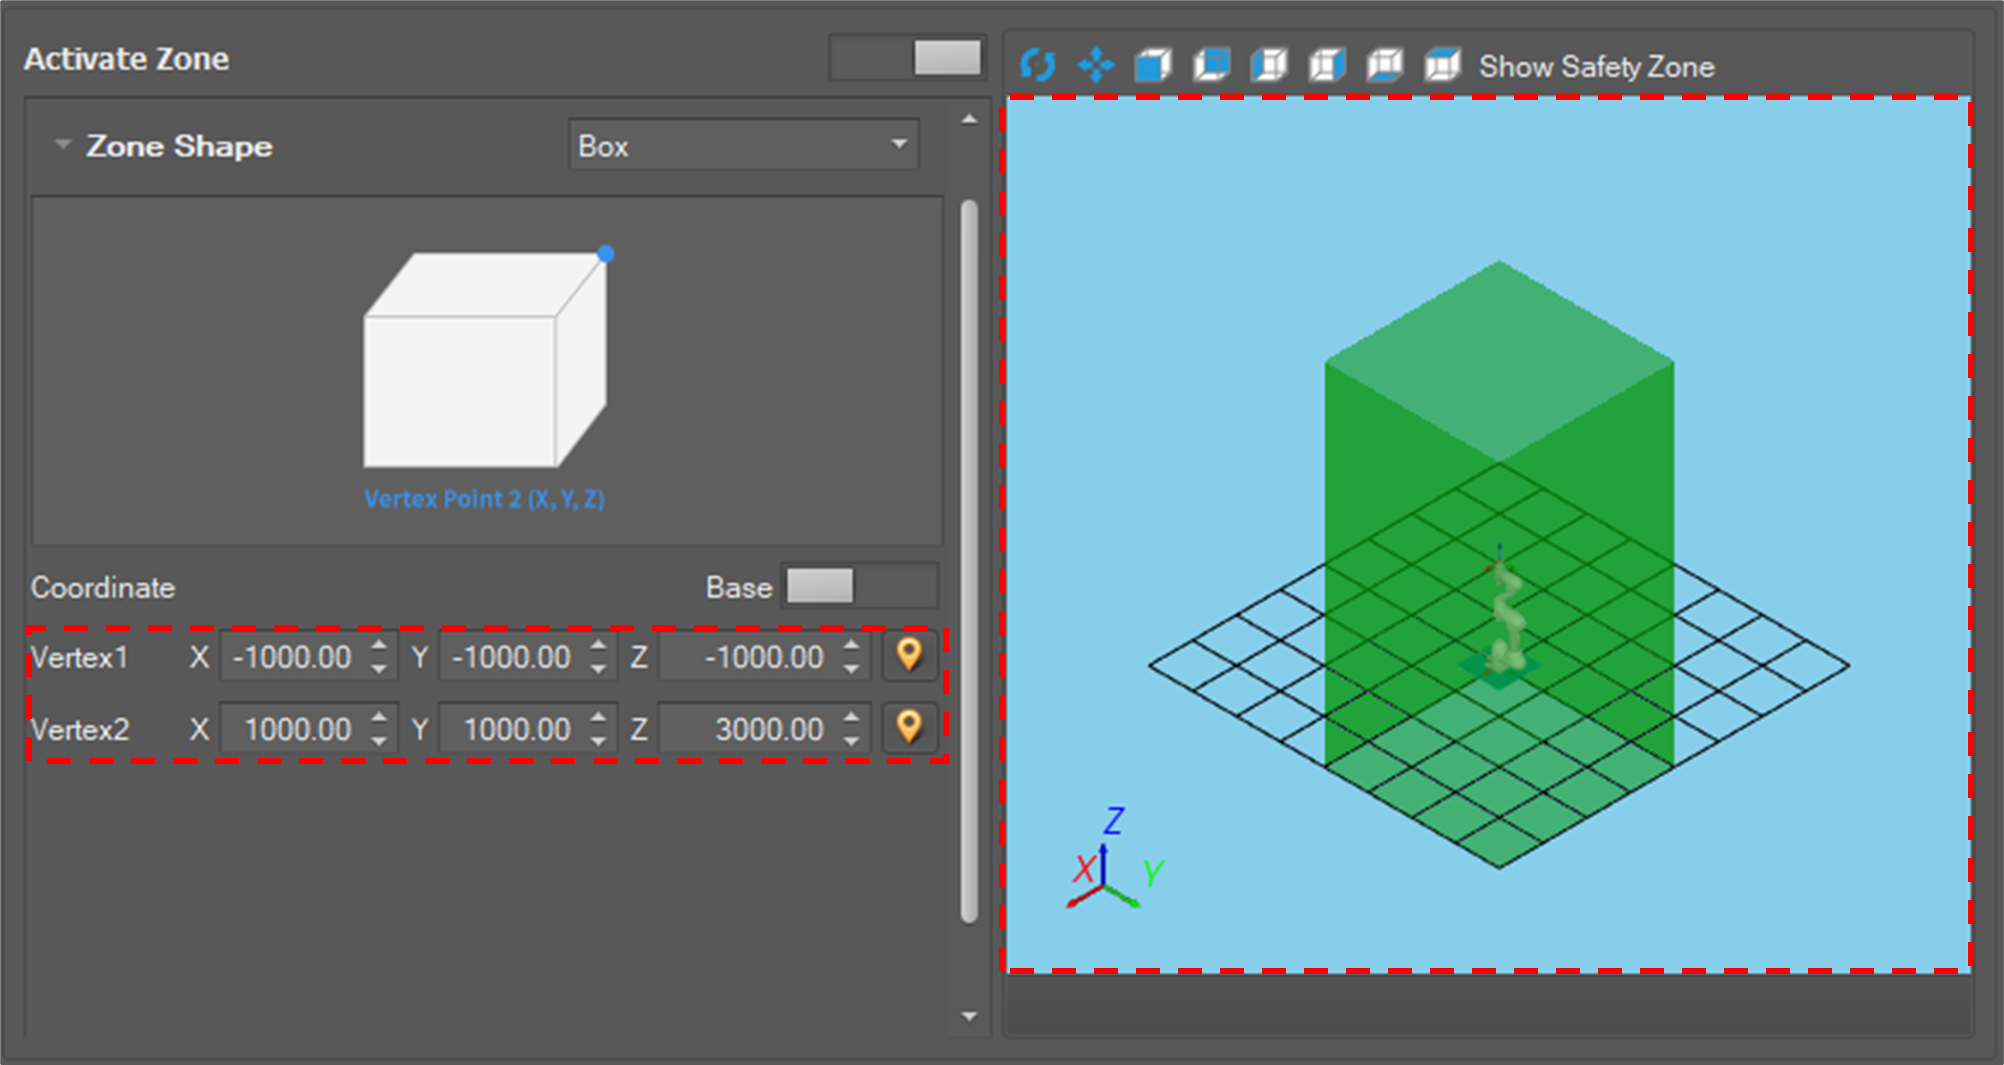Image resolution: width=2004 pixels, height=1065 pixels.
Task: Switch to front view cube icon
Action: pyautogui.click(x=1153, y=66)
